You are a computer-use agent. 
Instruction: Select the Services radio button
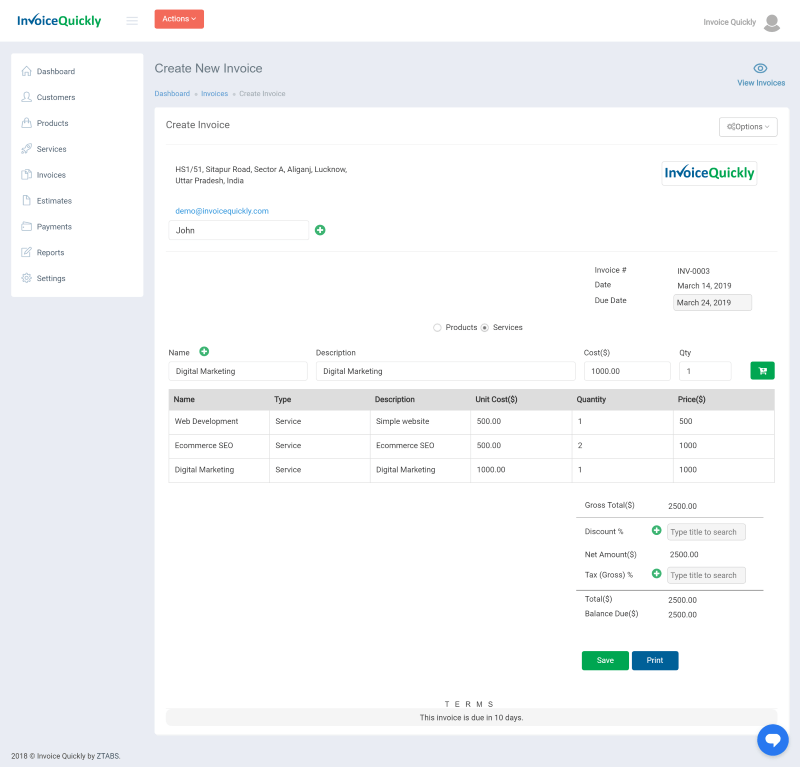[485, 328]
